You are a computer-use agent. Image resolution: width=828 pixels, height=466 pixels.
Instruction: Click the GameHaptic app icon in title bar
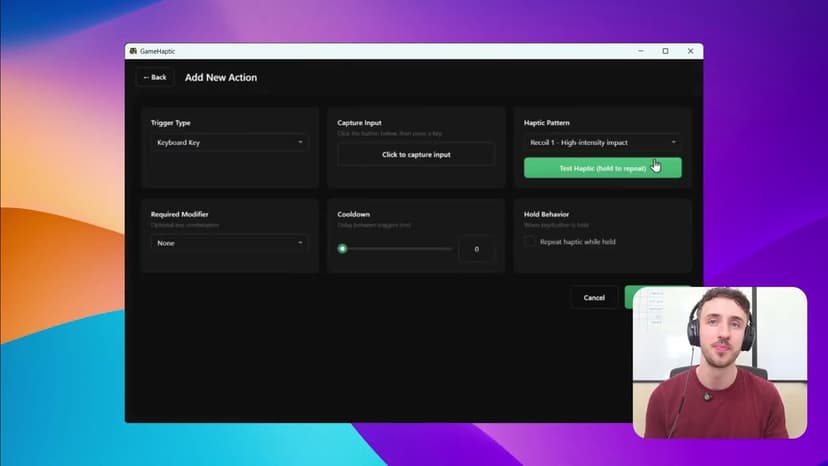click(x=134, y=51)
